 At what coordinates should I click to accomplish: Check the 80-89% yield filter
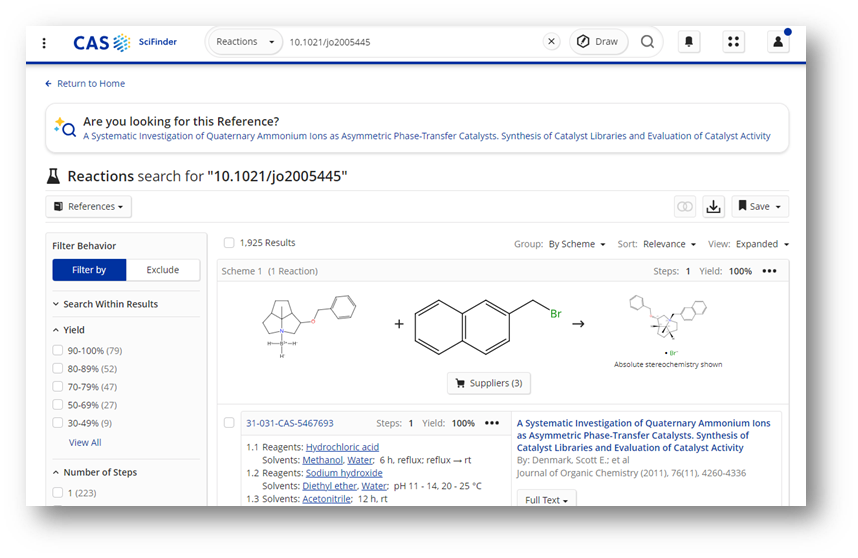pos(57,368)
